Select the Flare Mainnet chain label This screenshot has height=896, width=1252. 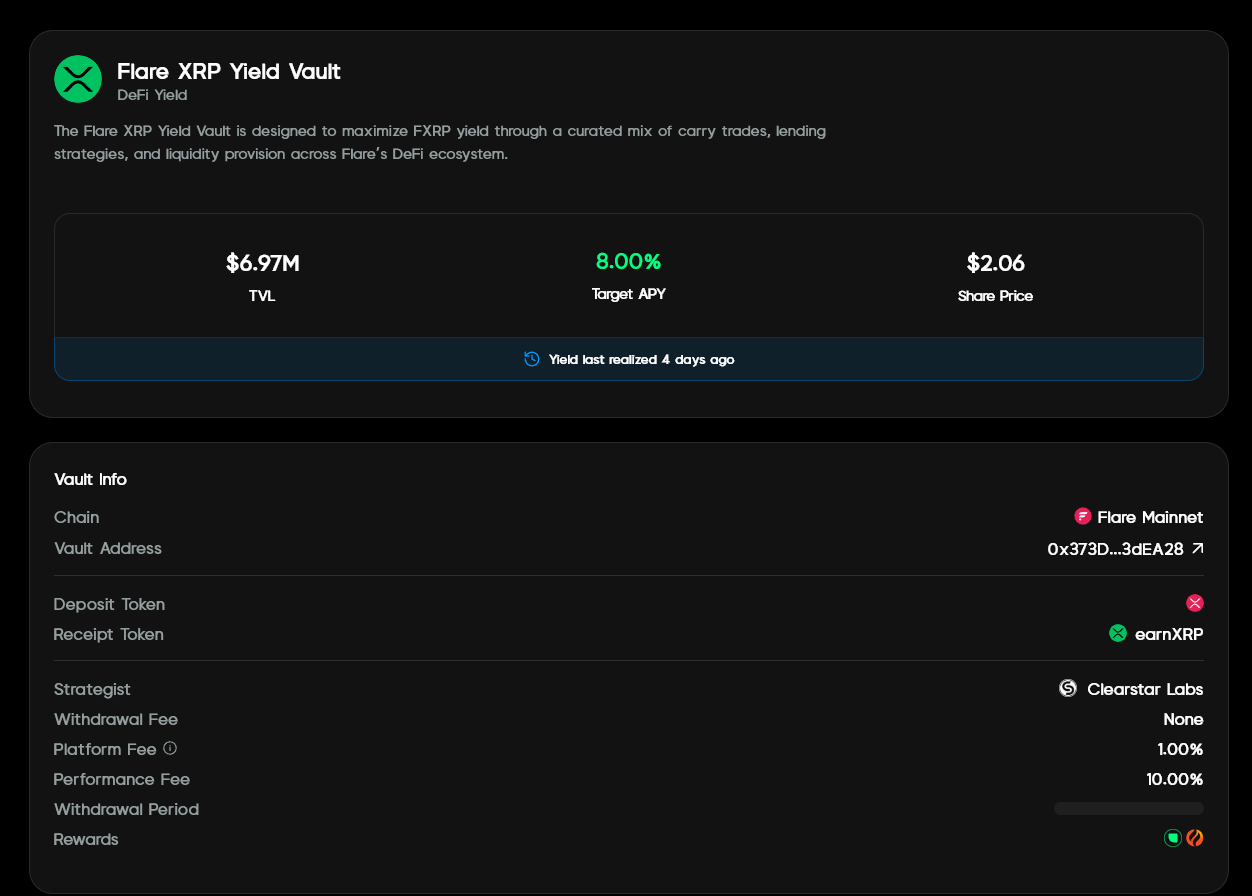1150,517
